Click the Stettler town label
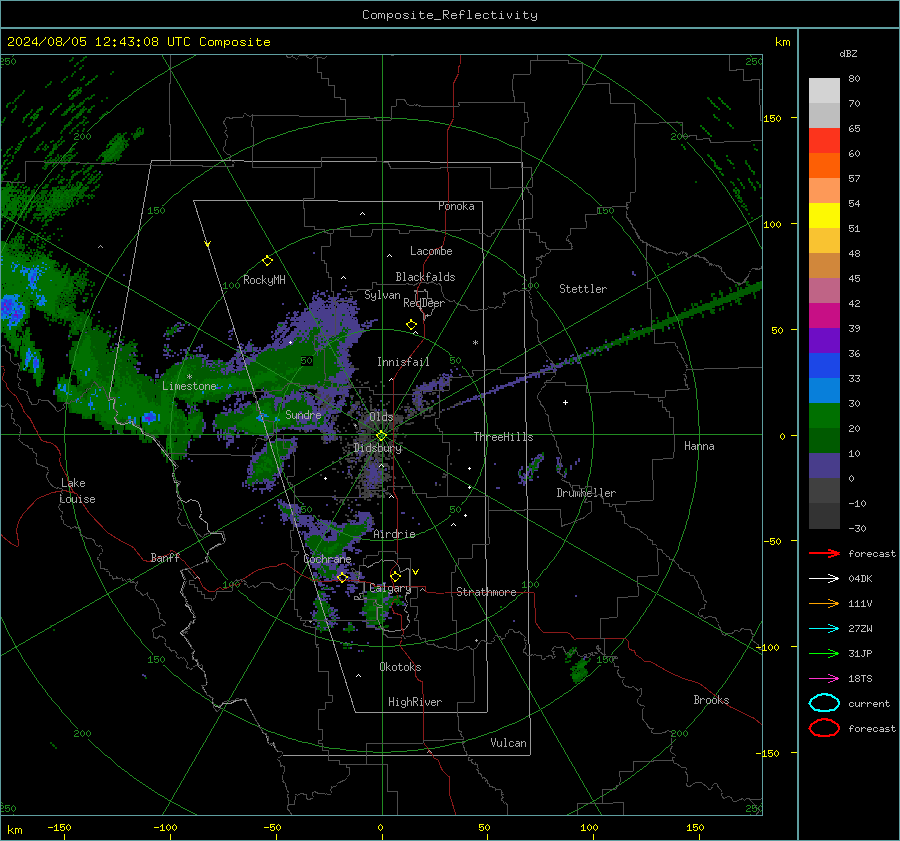The width and height of the screenshot is (900, 841). 583,289
